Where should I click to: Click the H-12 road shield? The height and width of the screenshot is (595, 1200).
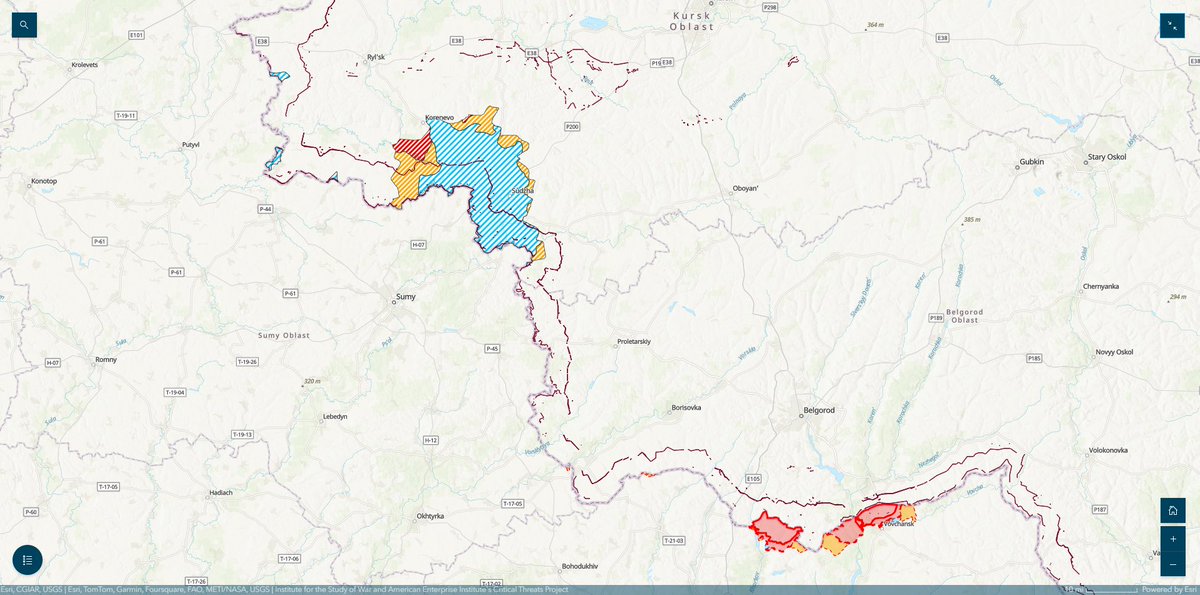[x=431, y=440]
